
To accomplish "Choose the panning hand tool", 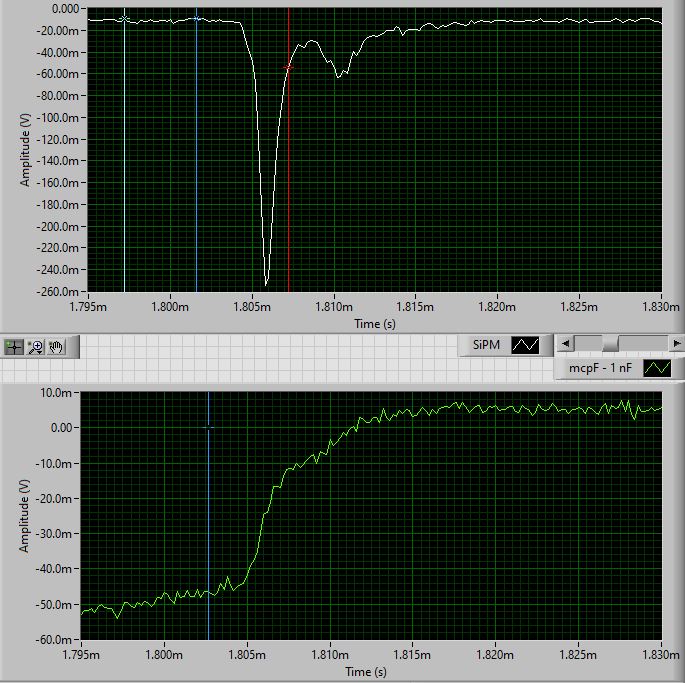I will [x=56, y=347].
